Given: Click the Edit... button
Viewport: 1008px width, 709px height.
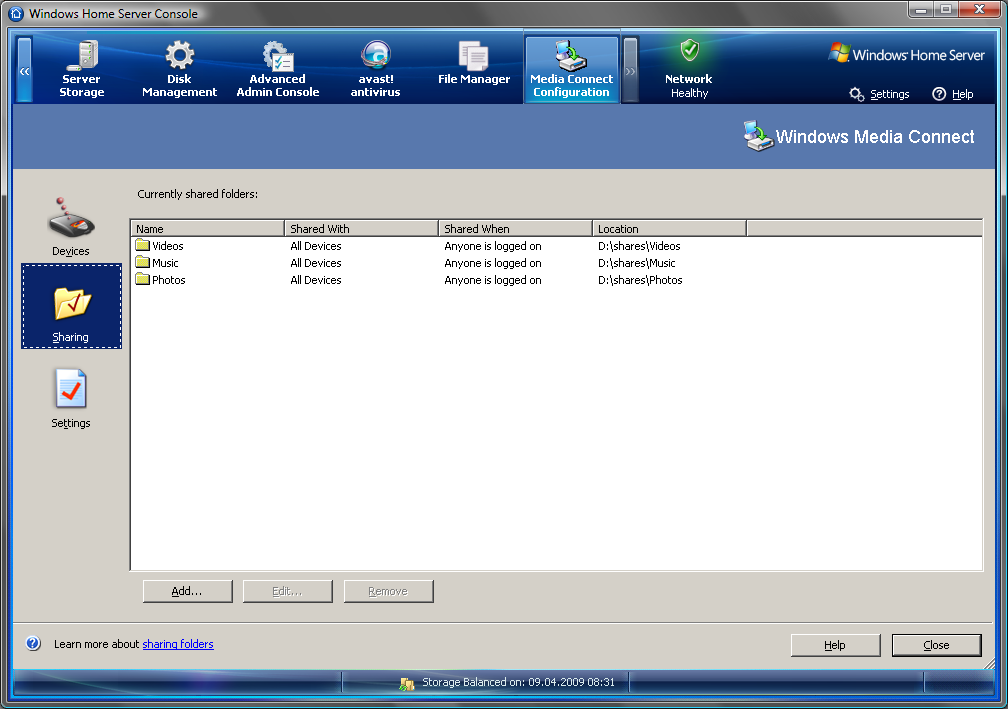Looking at the screenshot, I should pos(287,591).
